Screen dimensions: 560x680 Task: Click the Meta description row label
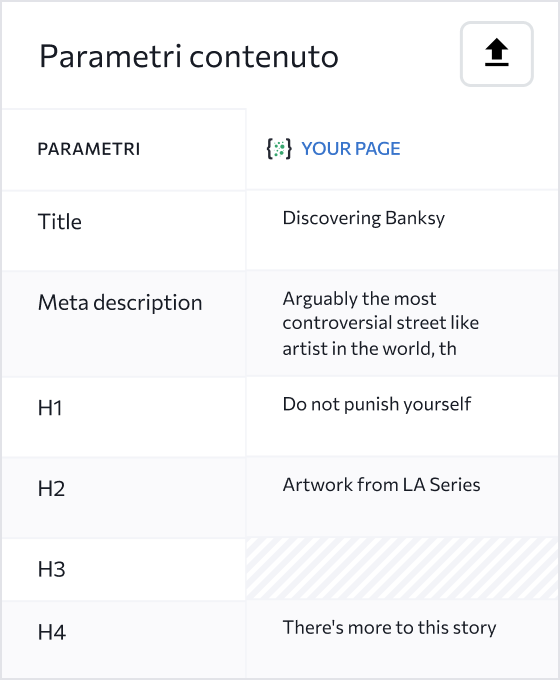pos(120,302)
